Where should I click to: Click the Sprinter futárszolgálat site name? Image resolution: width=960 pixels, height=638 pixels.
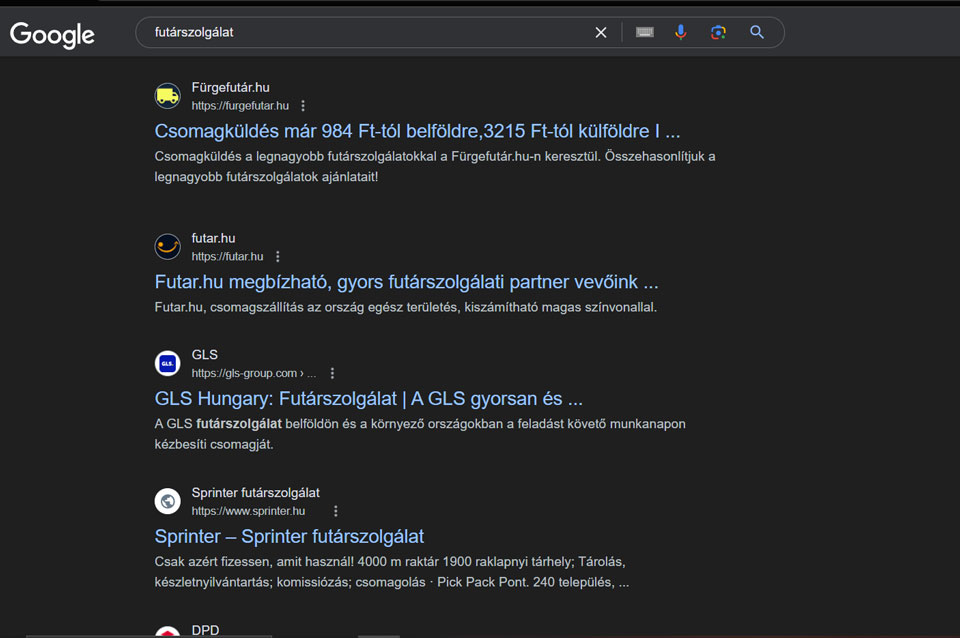(255, 493)
